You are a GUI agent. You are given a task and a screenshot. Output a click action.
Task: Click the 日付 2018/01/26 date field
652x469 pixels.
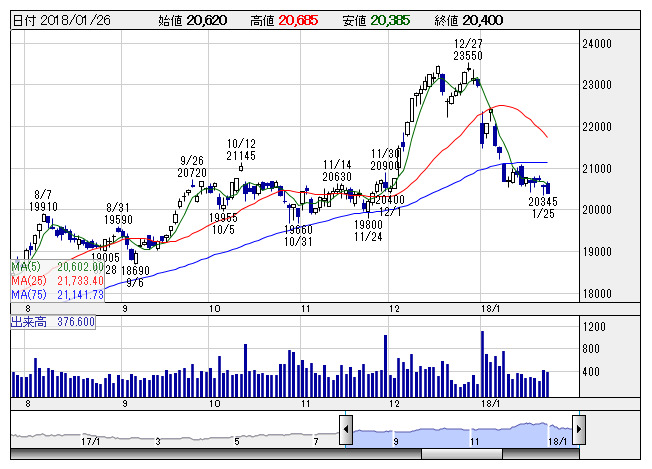click(62, 20)
